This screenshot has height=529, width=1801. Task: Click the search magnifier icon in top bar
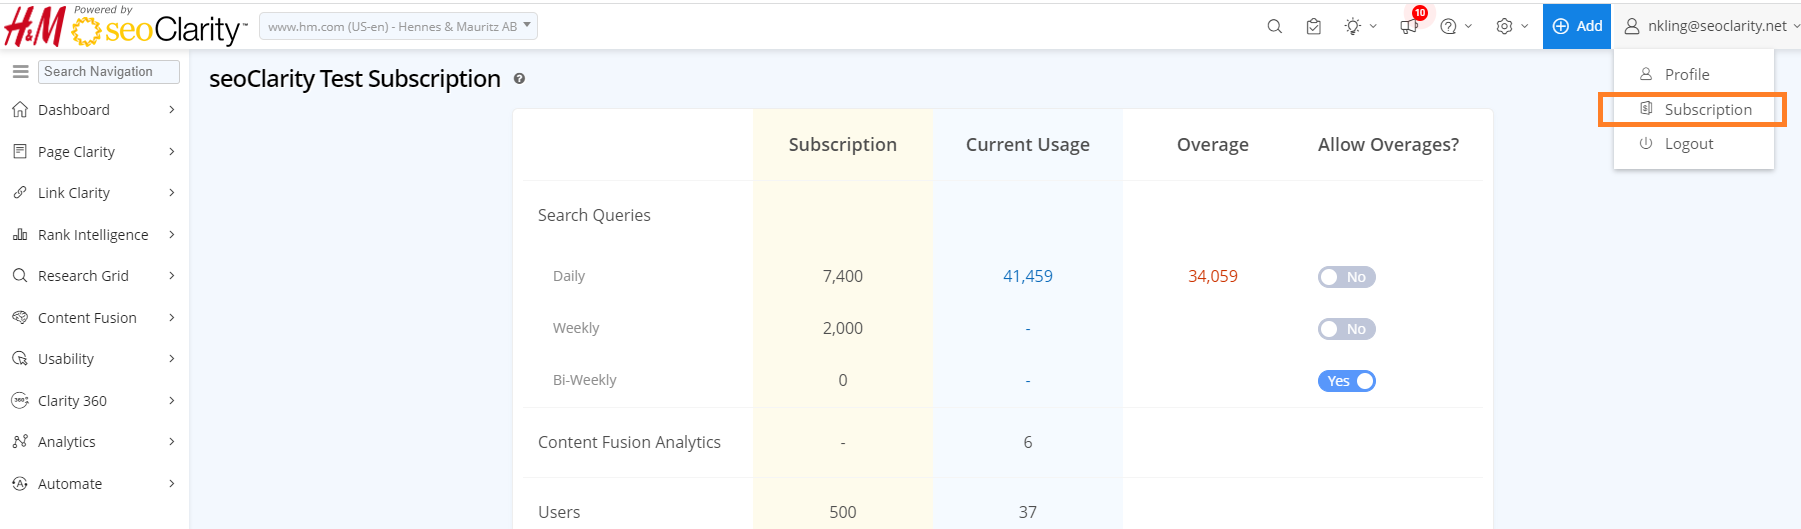pyautogui.click(x=1274, y=27)
